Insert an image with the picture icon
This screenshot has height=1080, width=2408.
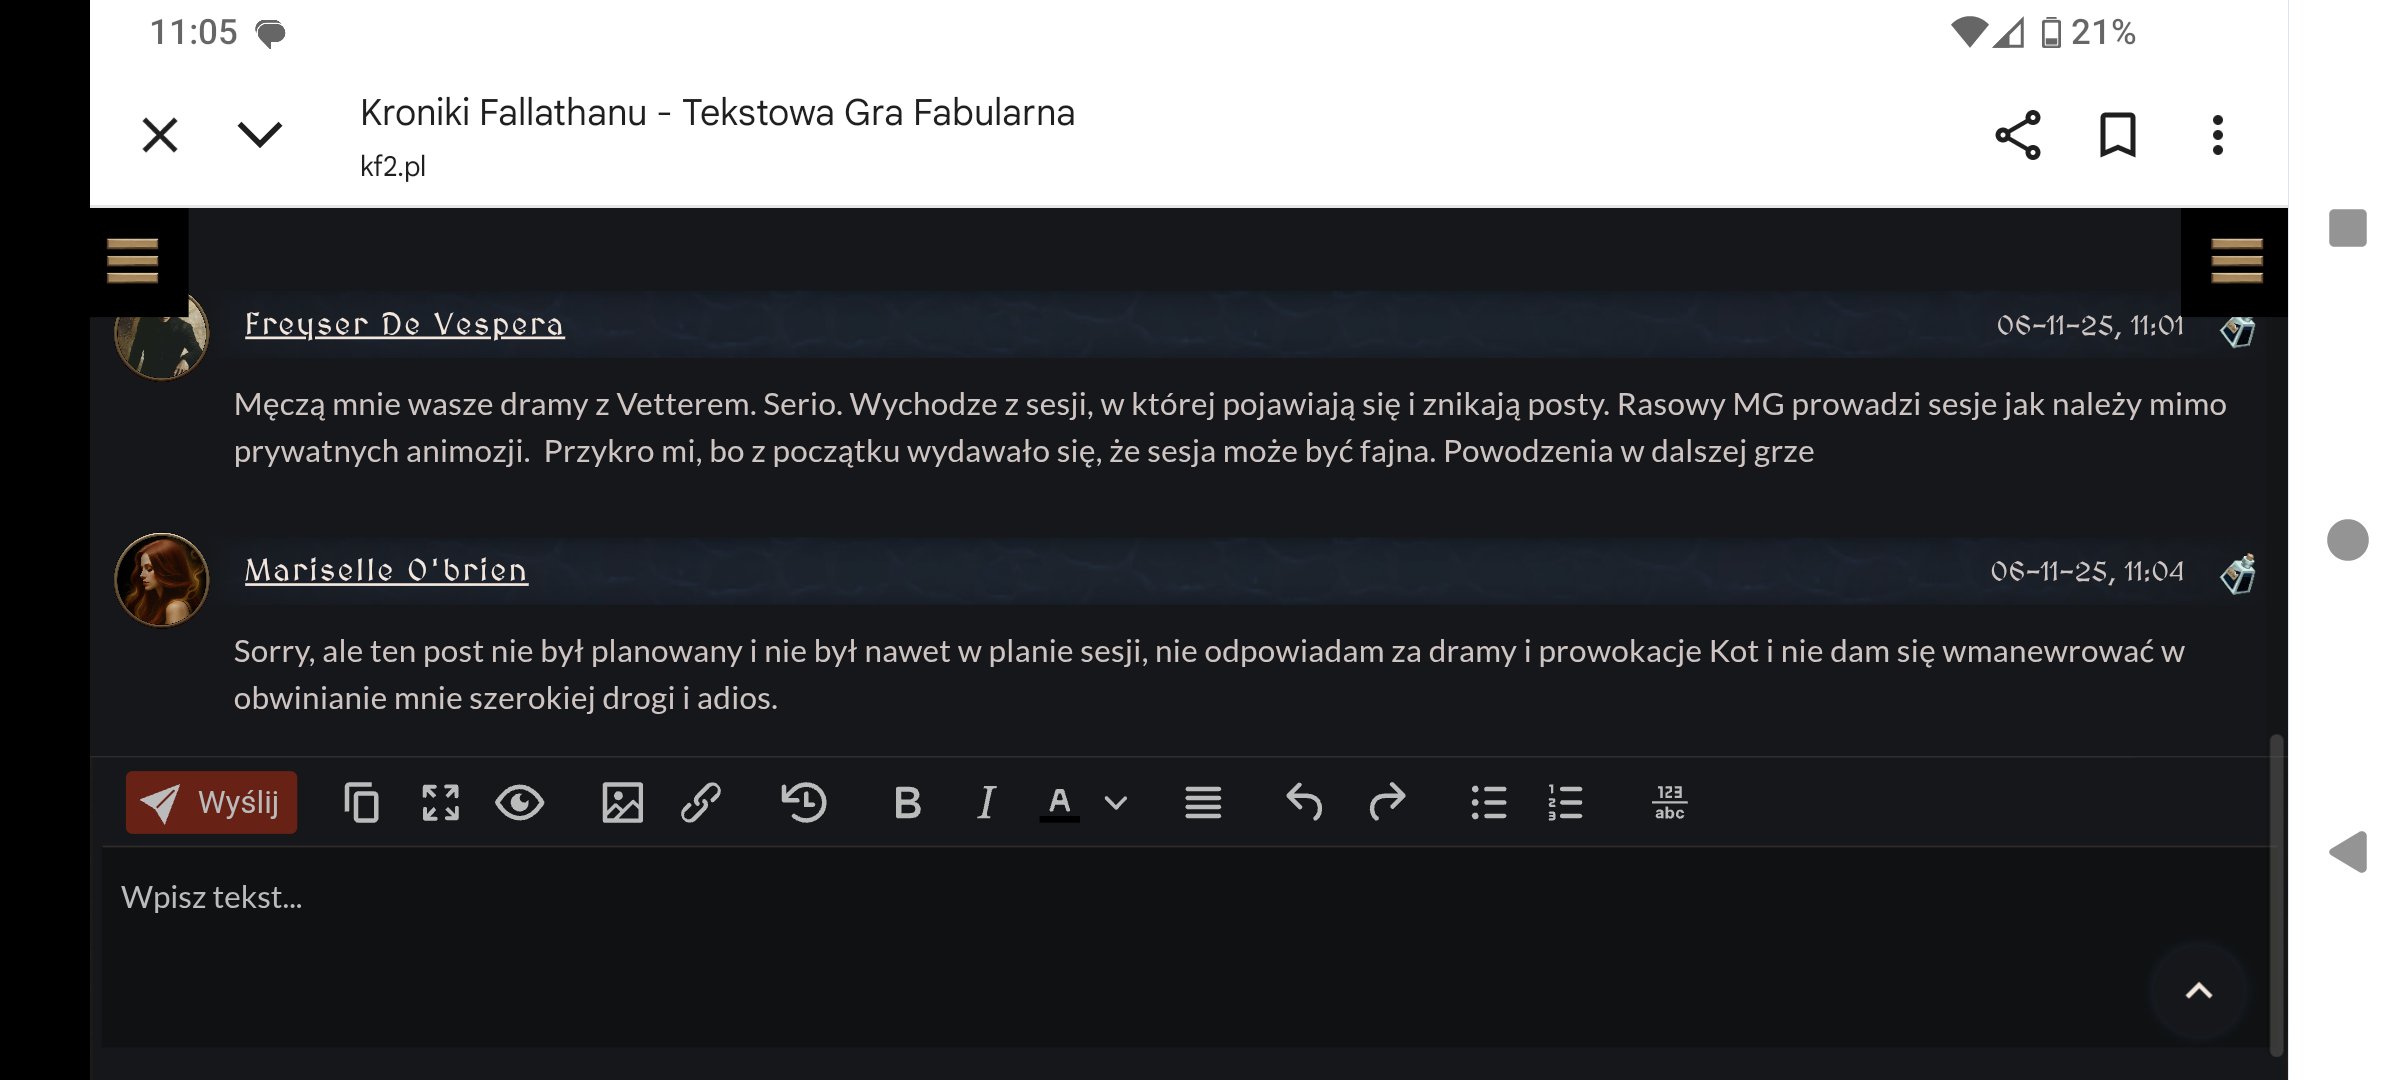tap(622, 802)
